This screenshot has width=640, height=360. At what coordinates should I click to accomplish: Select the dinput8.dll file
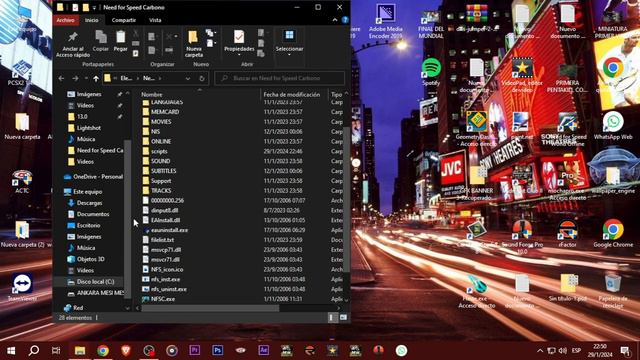pyautogui.click(x=164, y=211)
